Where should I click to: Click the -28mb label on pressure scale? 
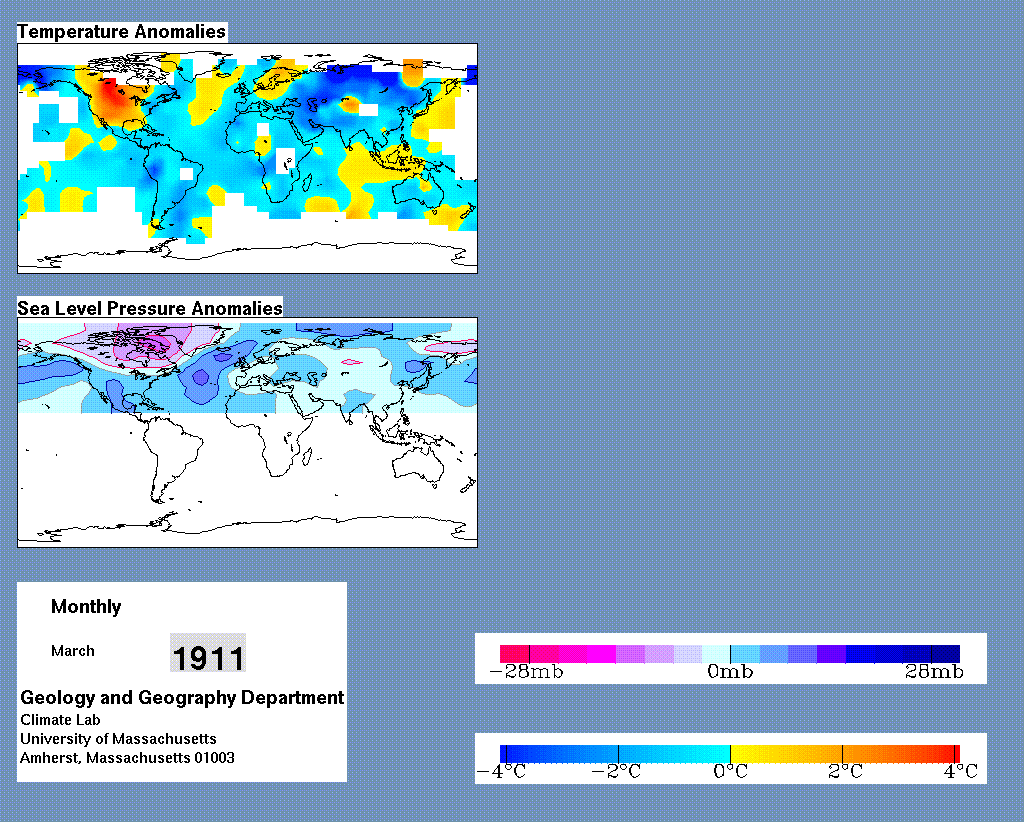tap(526, 672)
